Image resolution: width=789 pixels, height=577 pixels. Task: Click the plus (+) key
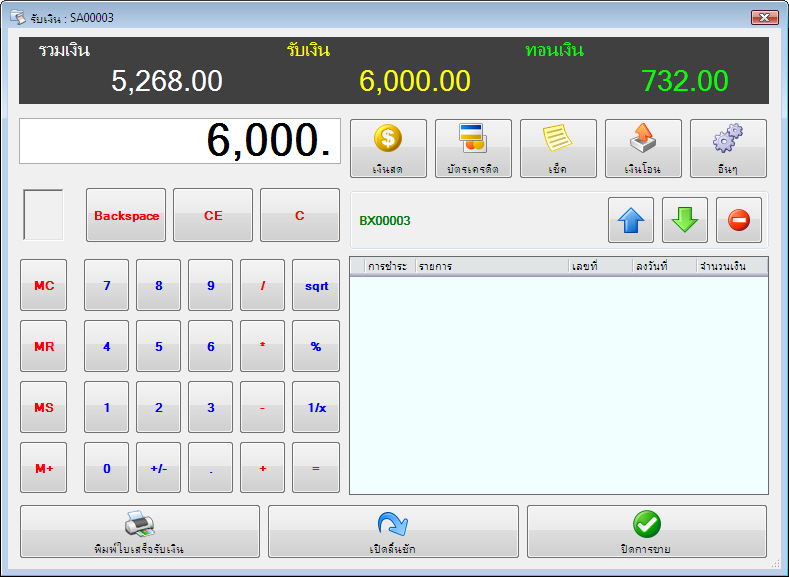point(262,468)
